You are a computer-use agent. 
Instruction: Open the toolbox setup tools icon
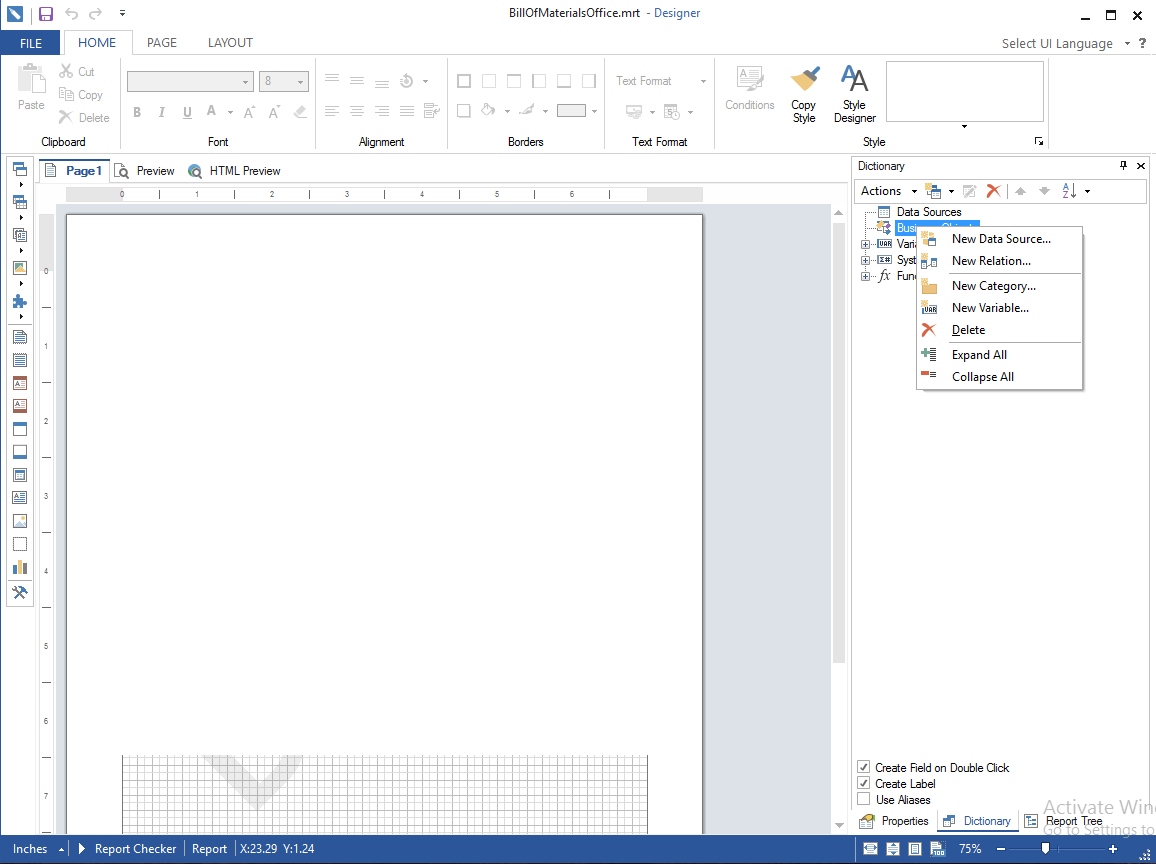click(x=20, y=592)
